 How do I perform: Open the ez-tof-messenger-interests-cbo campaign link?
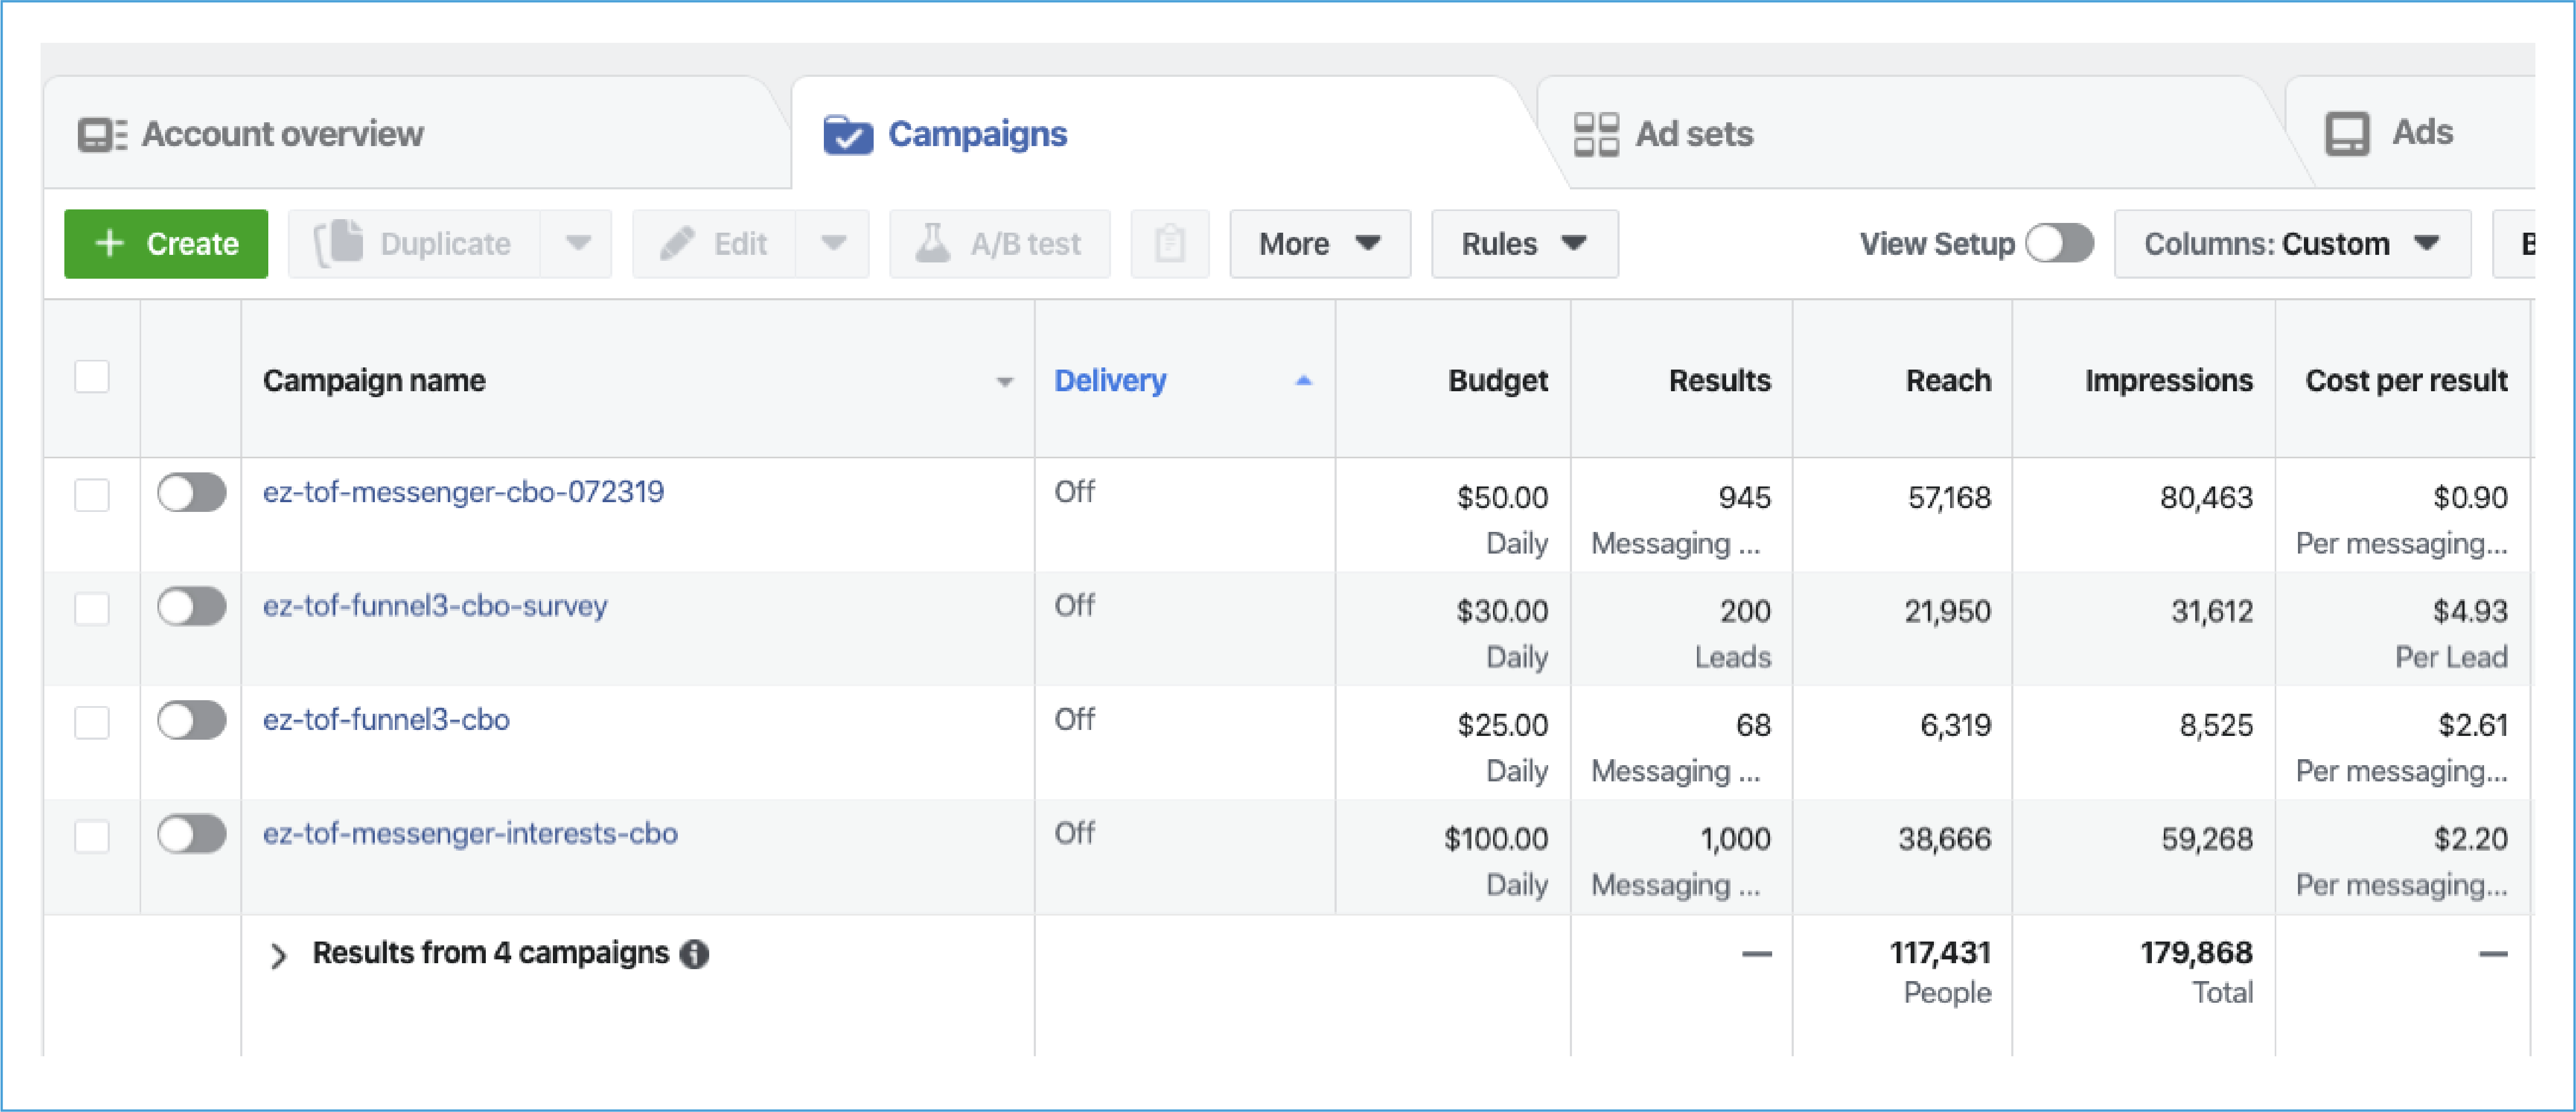pyautogui.click(x=470, y=833)
